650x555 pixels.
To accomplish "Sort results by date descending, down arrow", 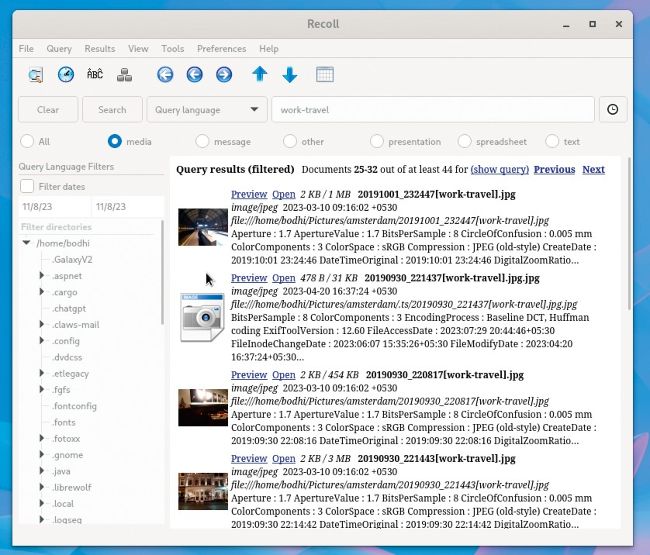I will (290, 75).
